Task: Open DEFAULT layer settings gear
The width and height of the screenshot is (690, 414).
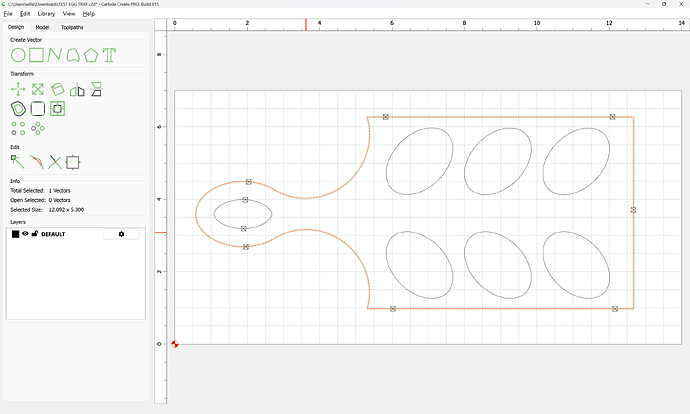Action: point(121,234)
